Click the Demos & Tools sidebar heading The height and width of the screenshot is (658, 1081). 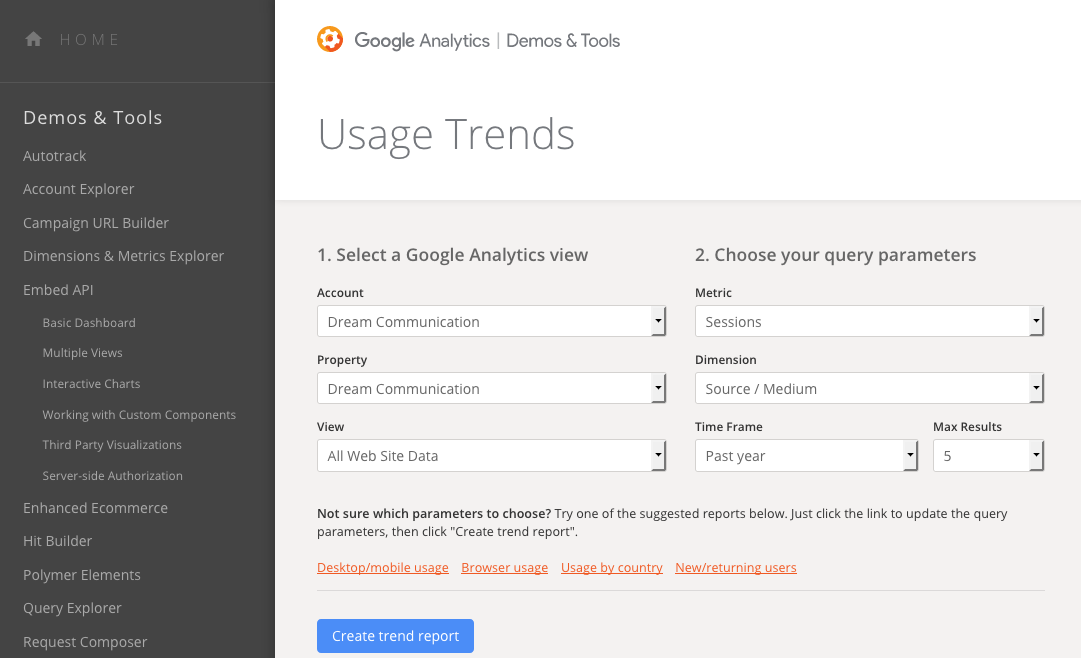(x=92, y=117)
